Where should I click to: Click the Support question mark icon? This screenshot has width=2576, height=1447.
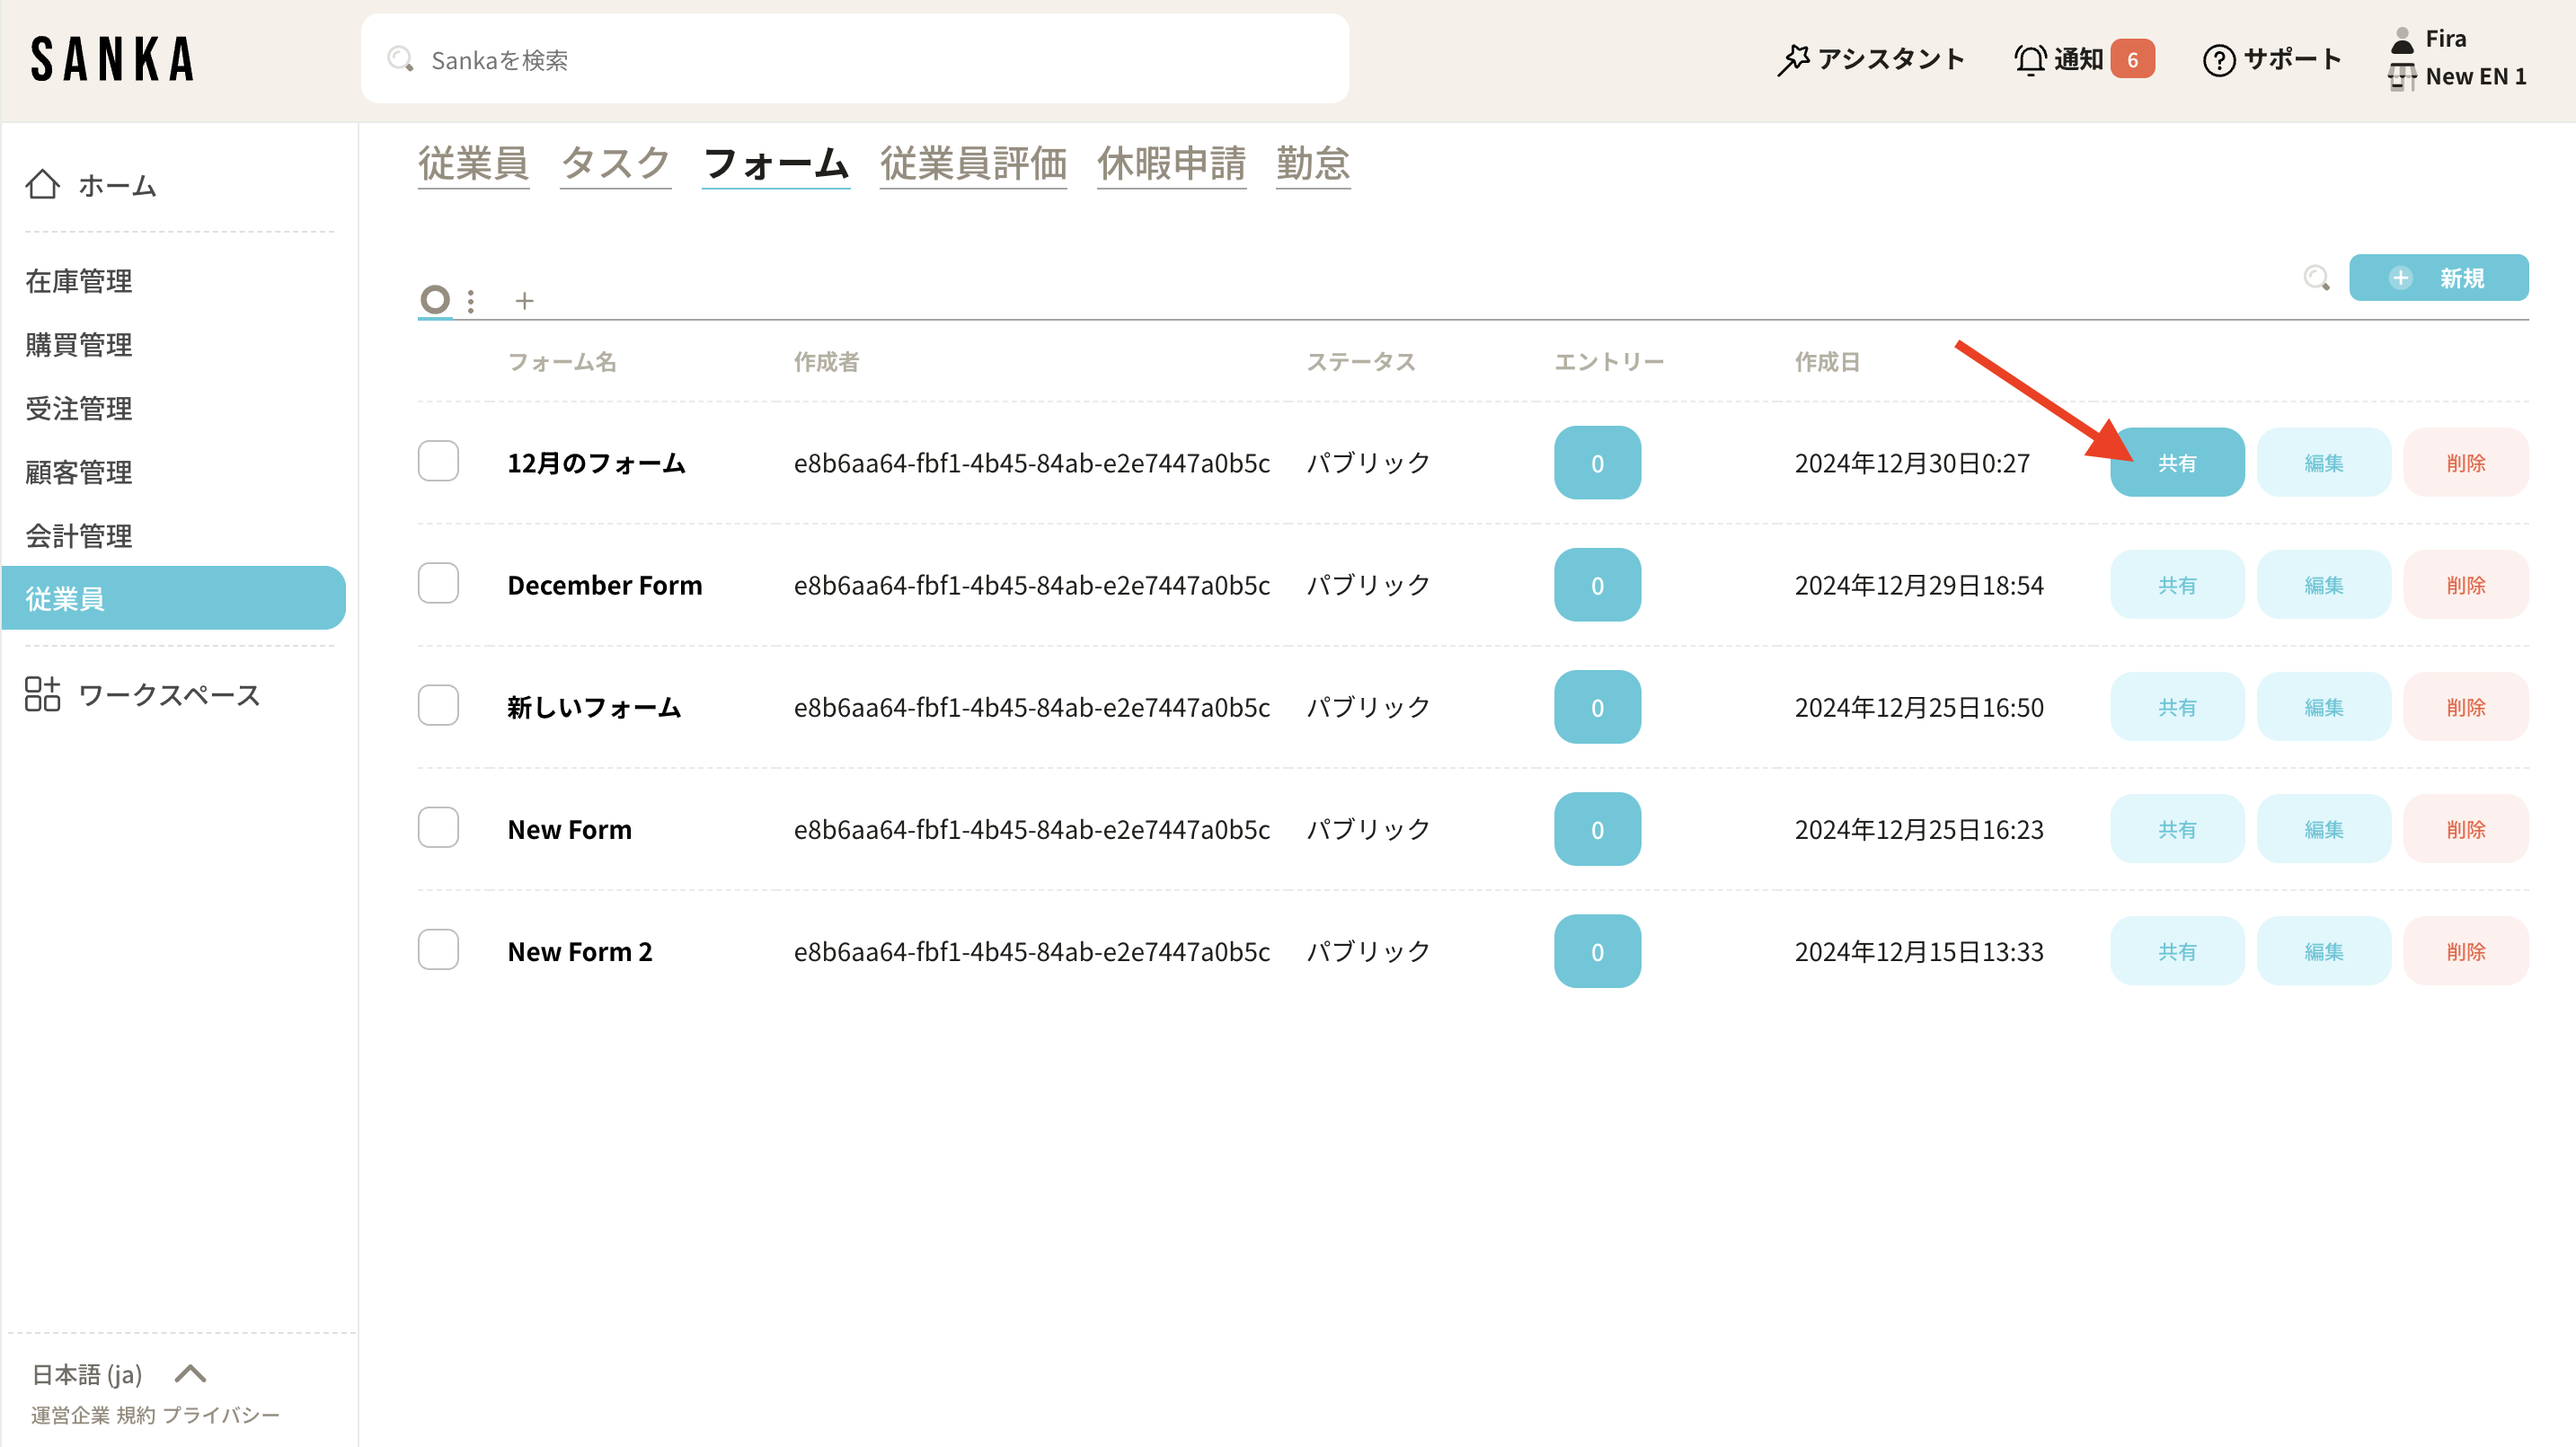[2218, 60]
